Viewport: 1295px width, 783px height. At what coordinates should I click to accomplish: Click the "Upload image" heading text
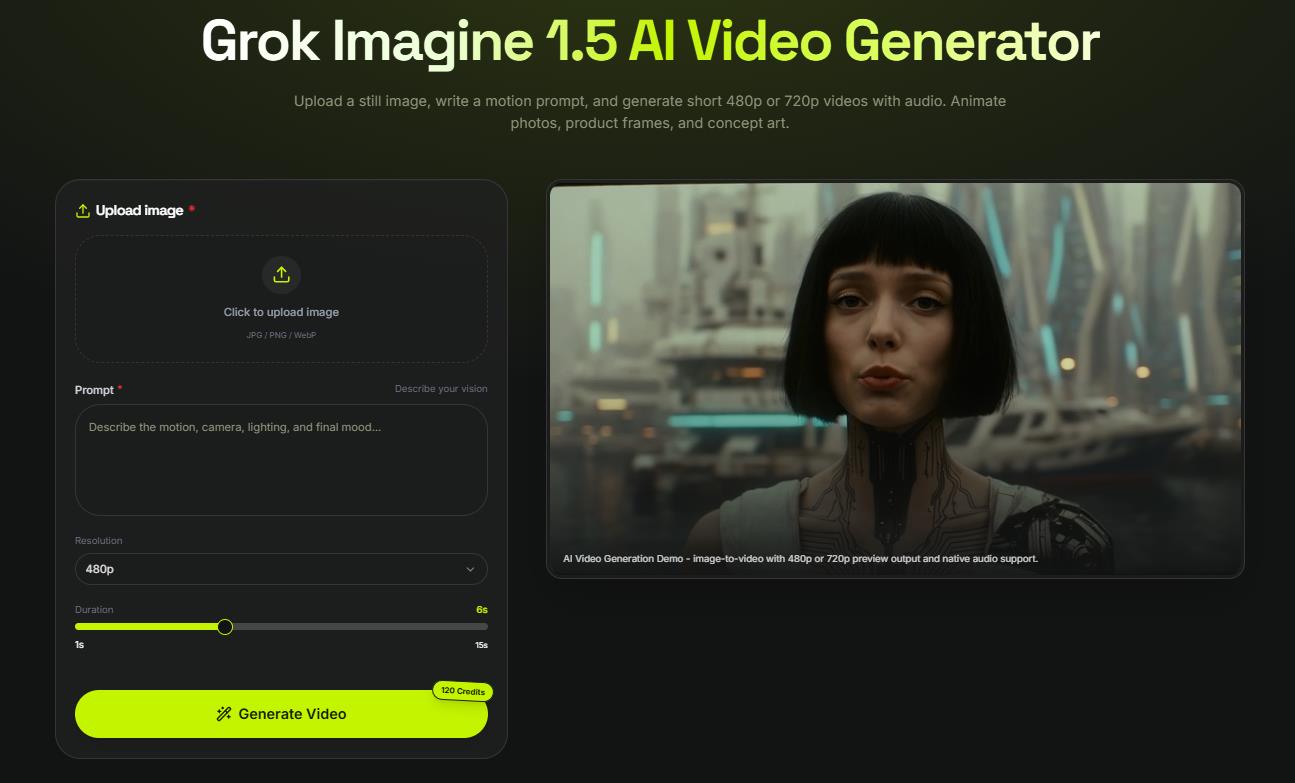tap(139, 211)
